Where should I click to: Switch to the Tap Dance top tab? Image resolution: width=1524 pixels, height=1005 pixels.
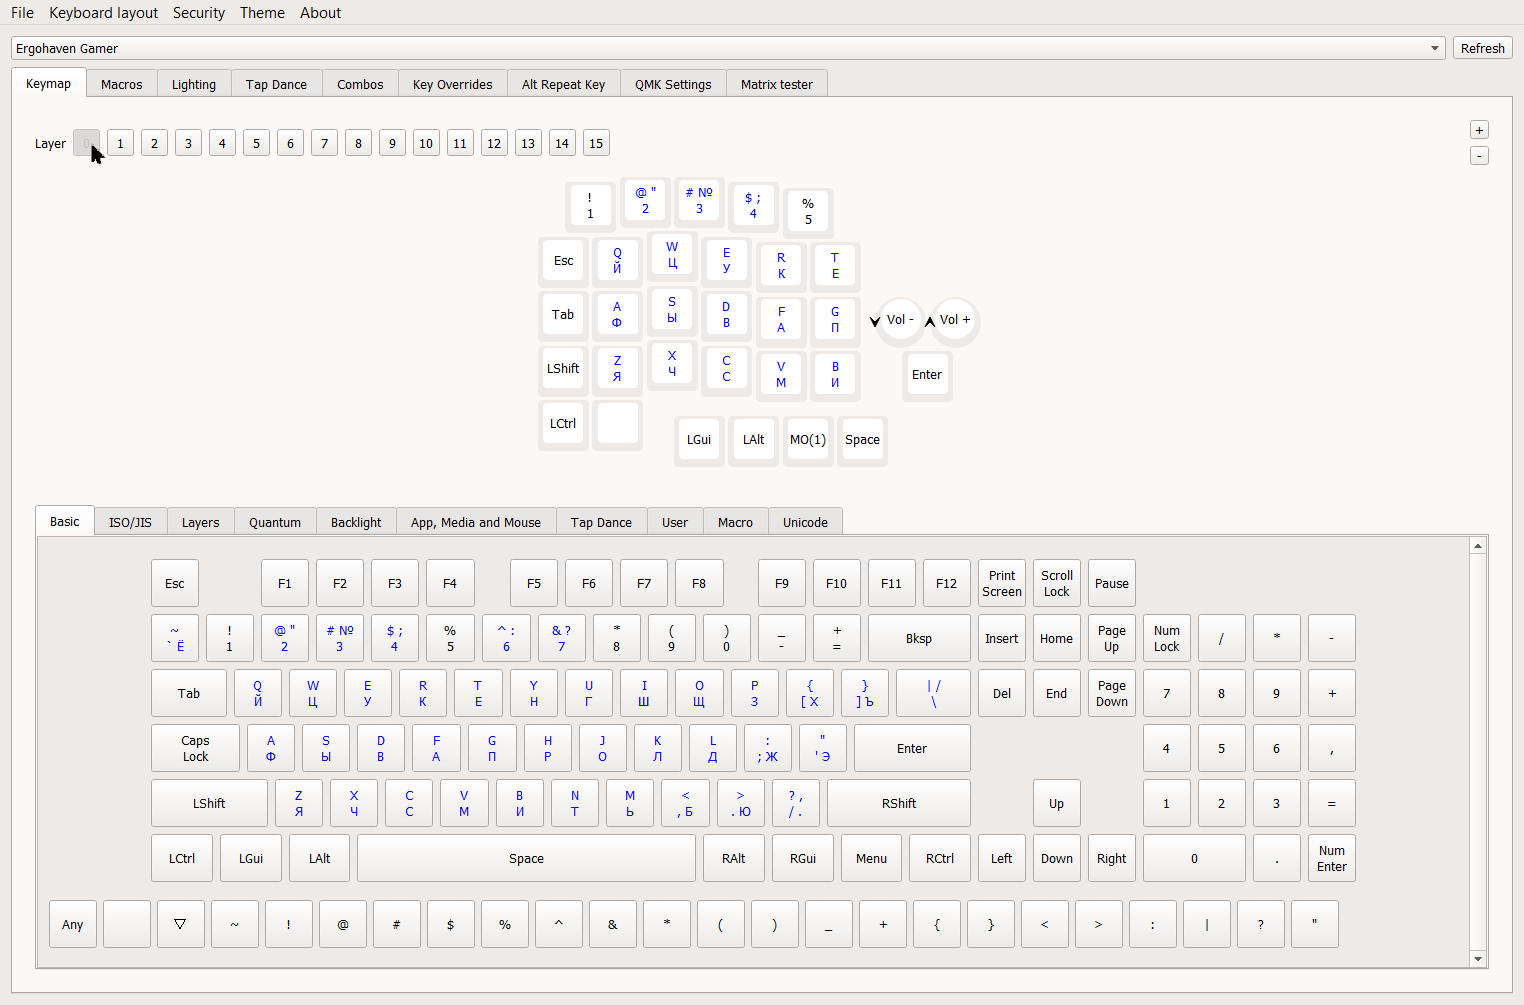click(x=276, y=84)
